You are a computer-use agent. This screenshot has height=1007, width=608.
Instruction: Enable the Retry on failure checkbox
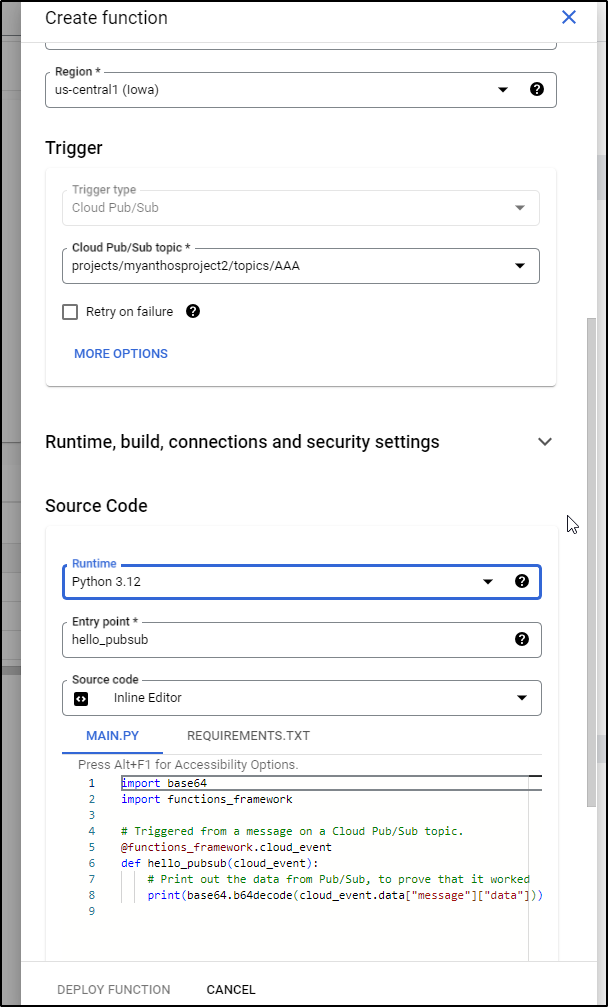coord(70,312)
